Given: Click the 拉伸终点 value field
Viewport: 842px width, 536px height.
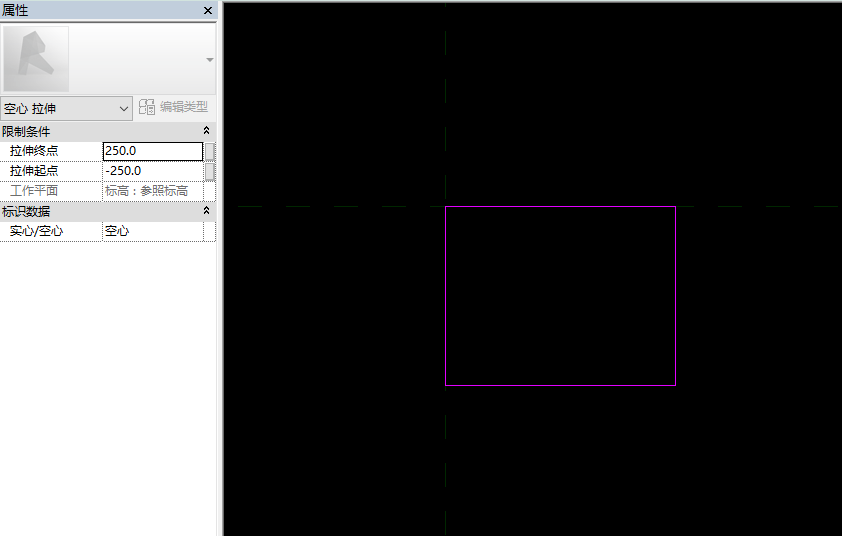Looking at the screenshot, I should click(152, 151).
